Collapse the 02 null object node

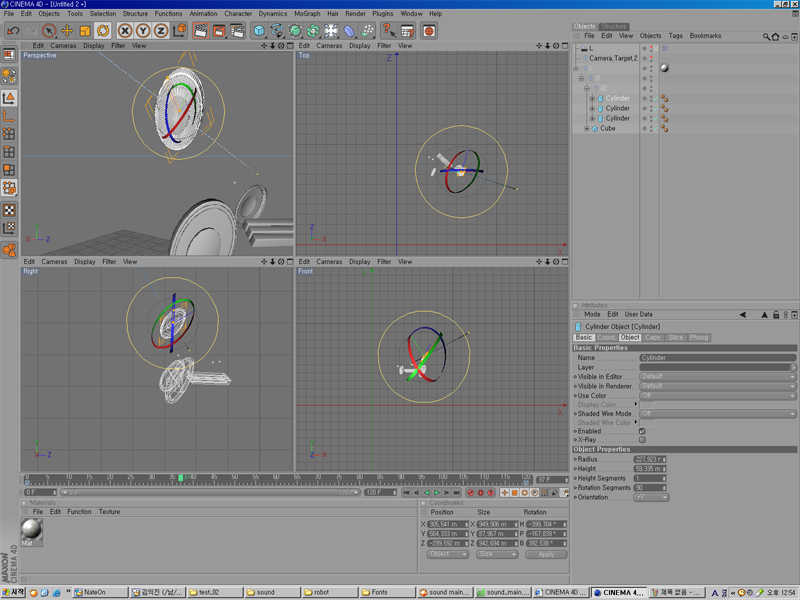click(587, 88)
